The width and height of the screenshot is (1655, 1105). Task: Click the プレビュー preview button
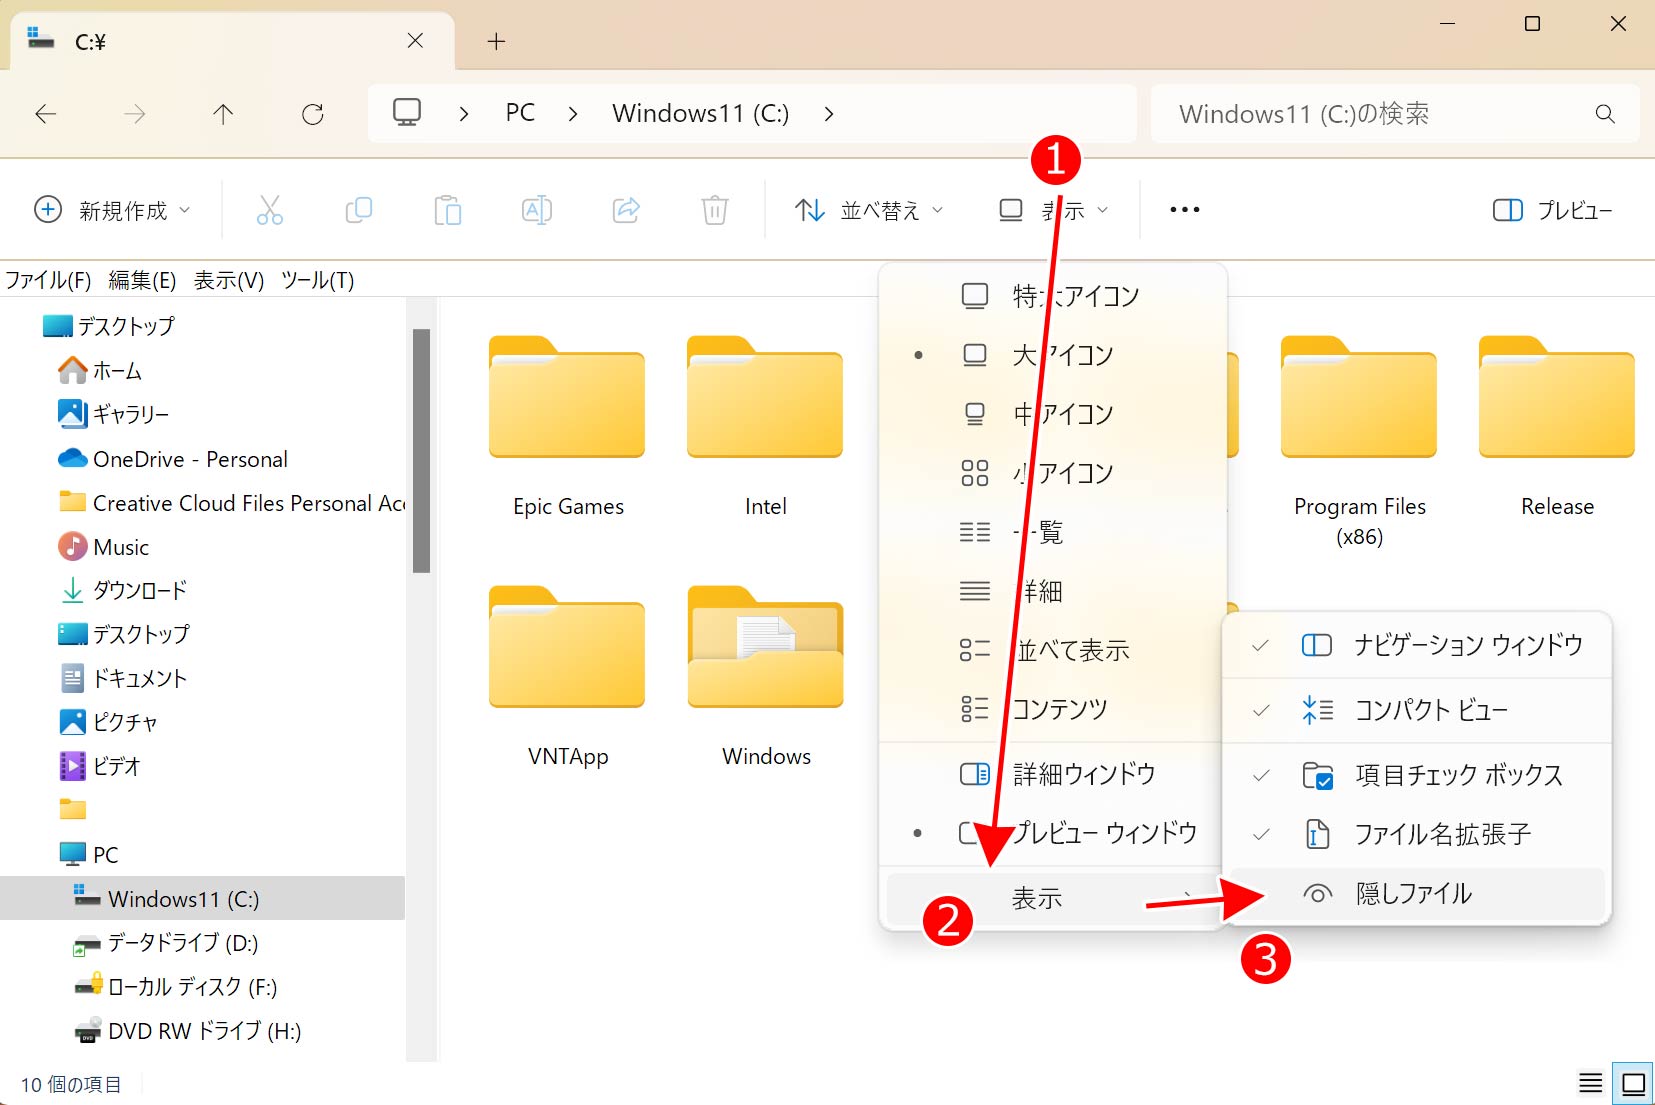click(1552, 210)
